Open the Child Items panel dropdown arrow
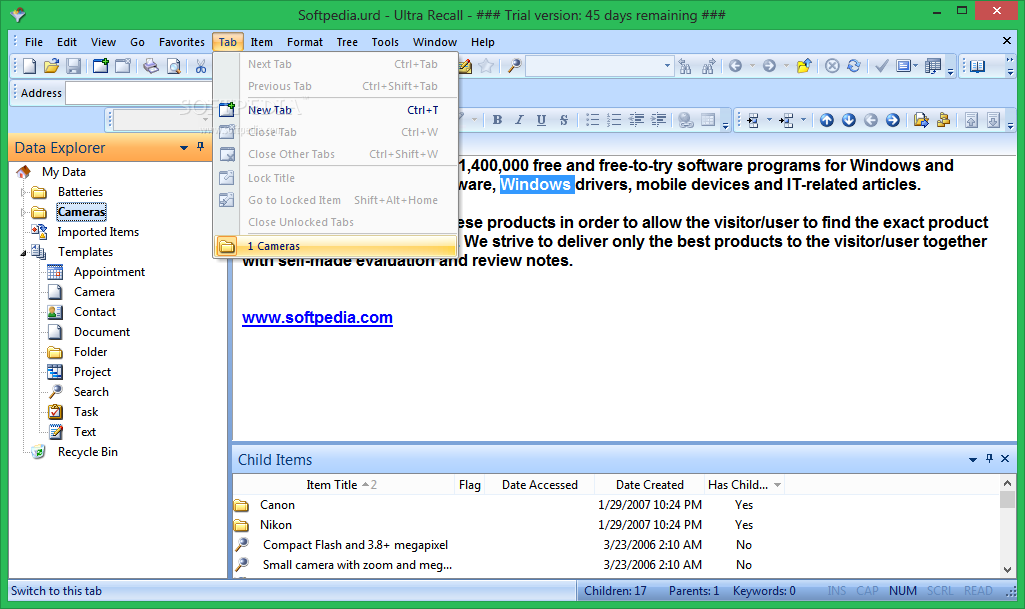 973,460
